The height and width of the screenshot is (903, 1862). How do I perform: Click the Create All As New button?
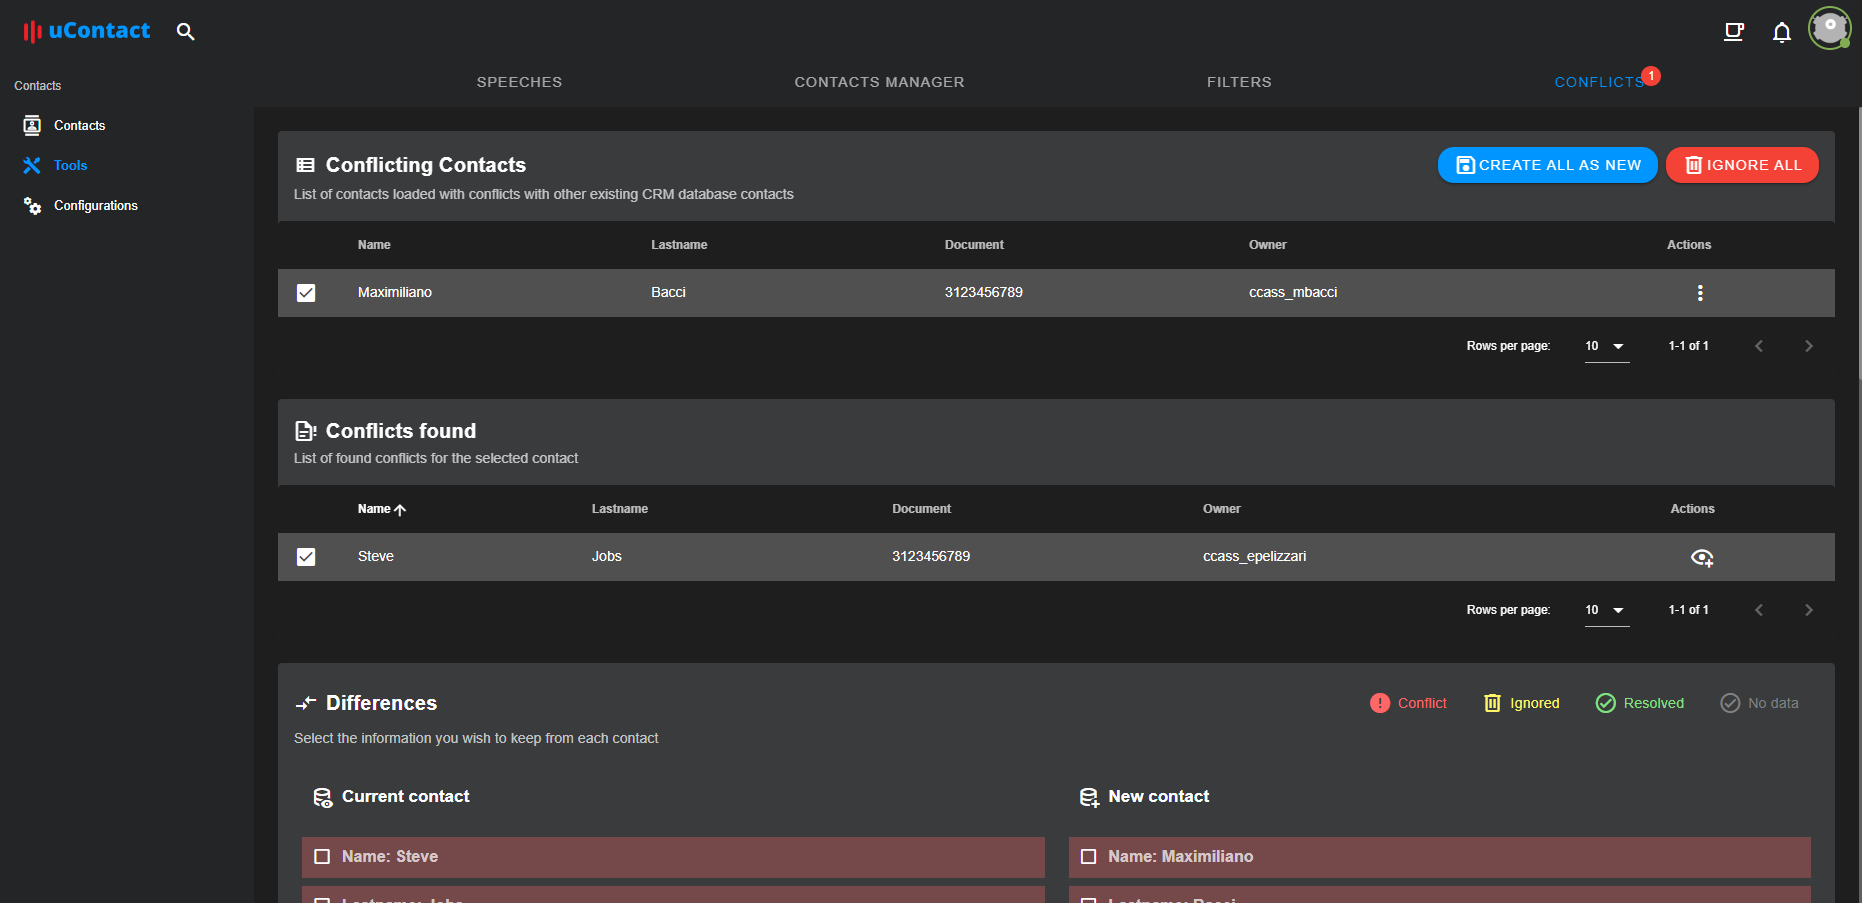[x=1548, y=165]
